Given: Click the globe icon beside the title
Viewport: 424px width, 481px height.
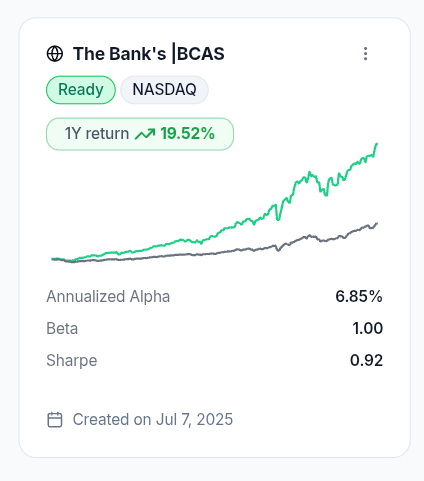Looking at the screenshot, I should point(55,54).
